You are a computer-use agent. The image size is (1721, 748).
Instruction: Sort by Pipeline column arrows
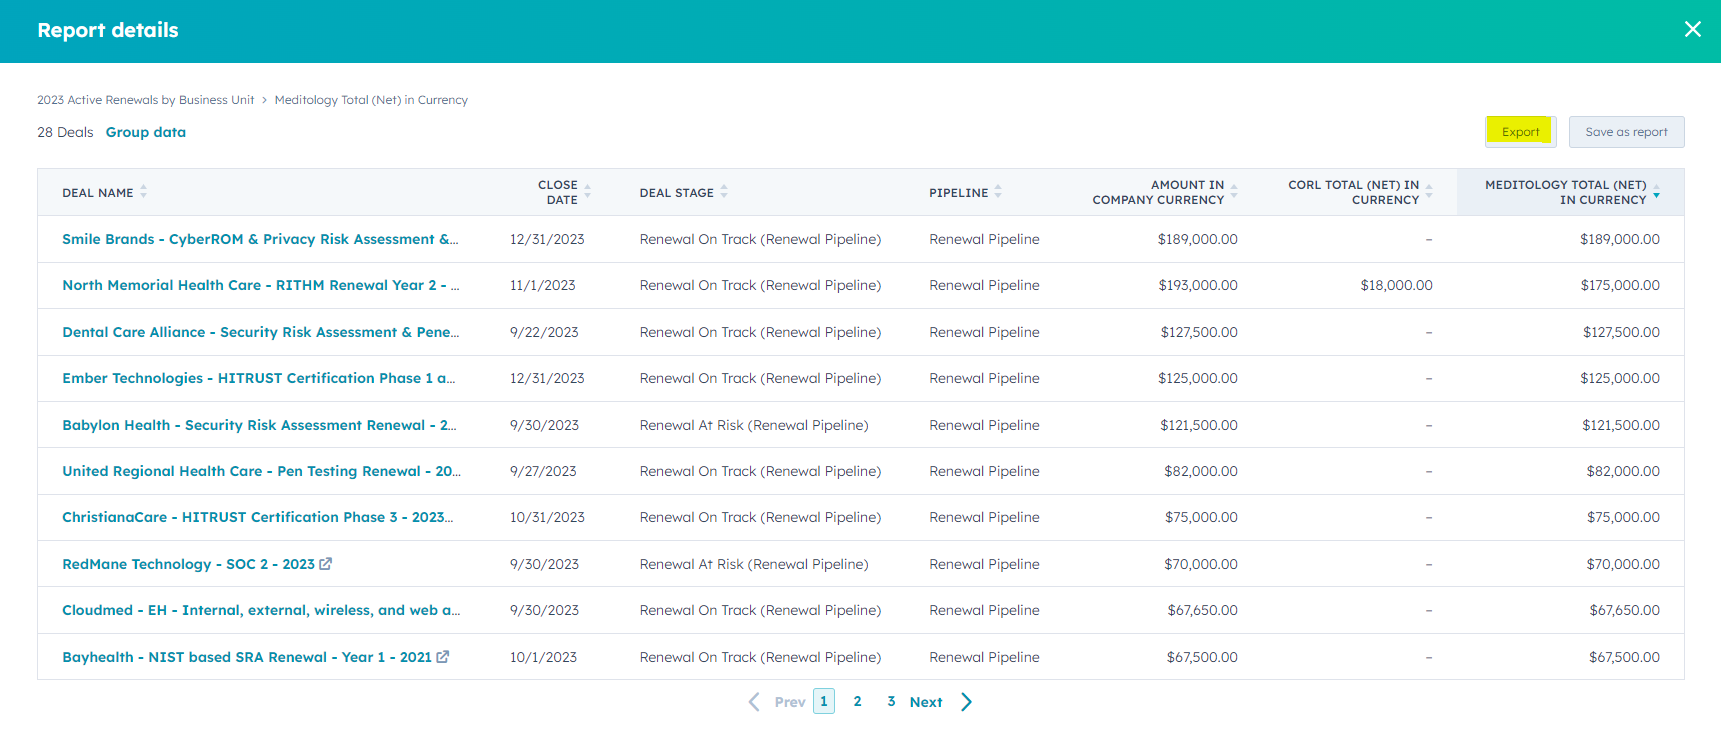coord(998,192)
